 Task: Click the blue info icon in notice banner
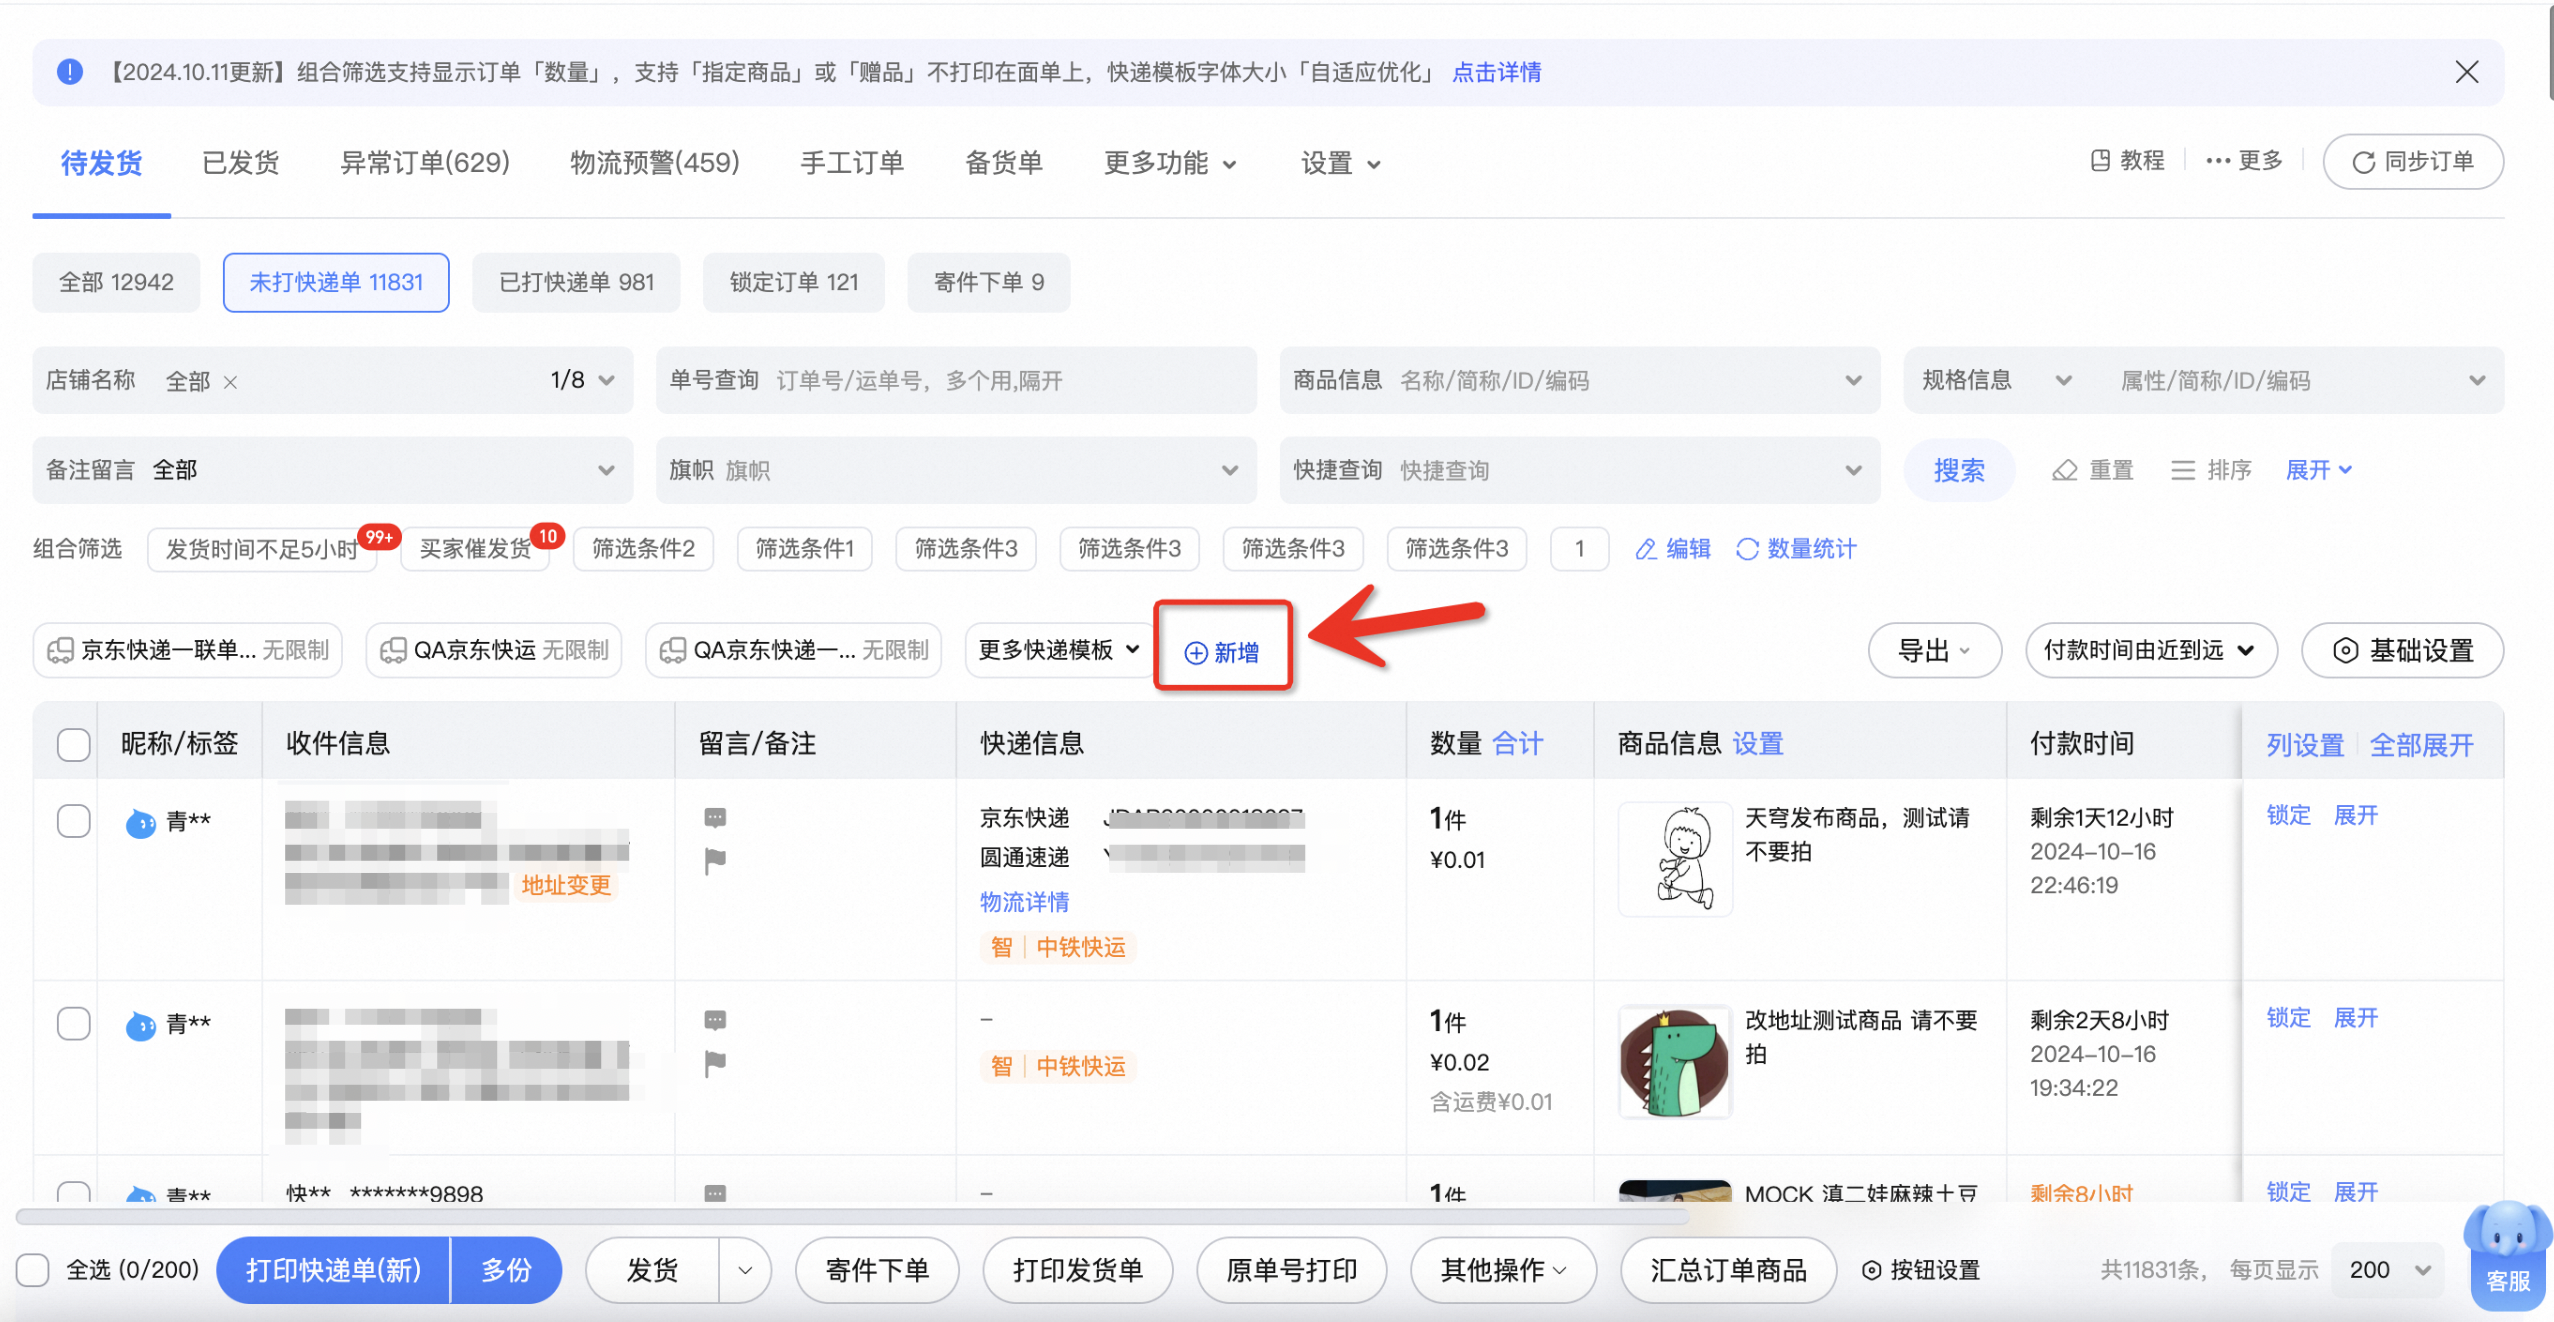coord(70,72)
